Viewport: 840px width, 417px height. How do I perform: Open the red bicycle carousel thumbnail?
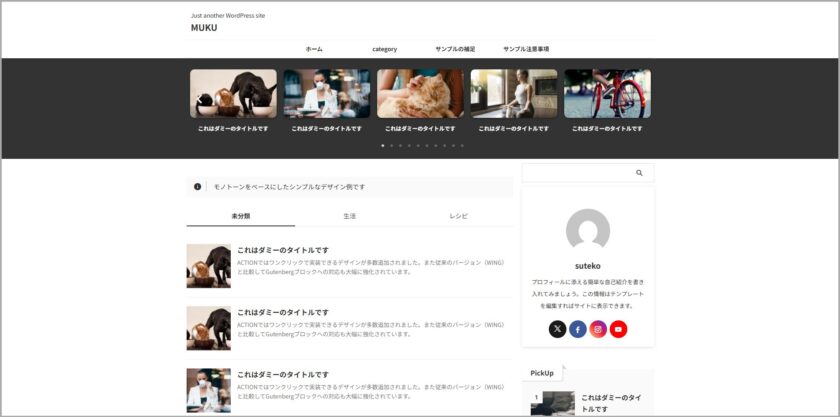click(x=608, y=93)
